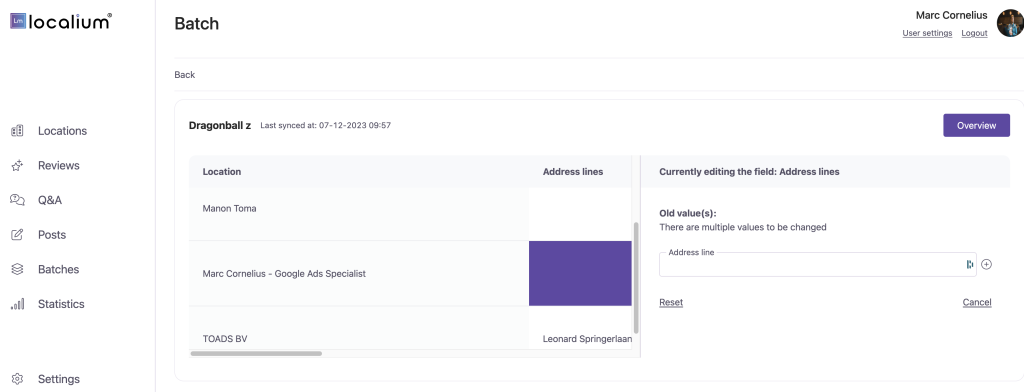This screenshot has width=1024, height=392.
Task: Open the Locations menu item
Action: tap(62, 131)
